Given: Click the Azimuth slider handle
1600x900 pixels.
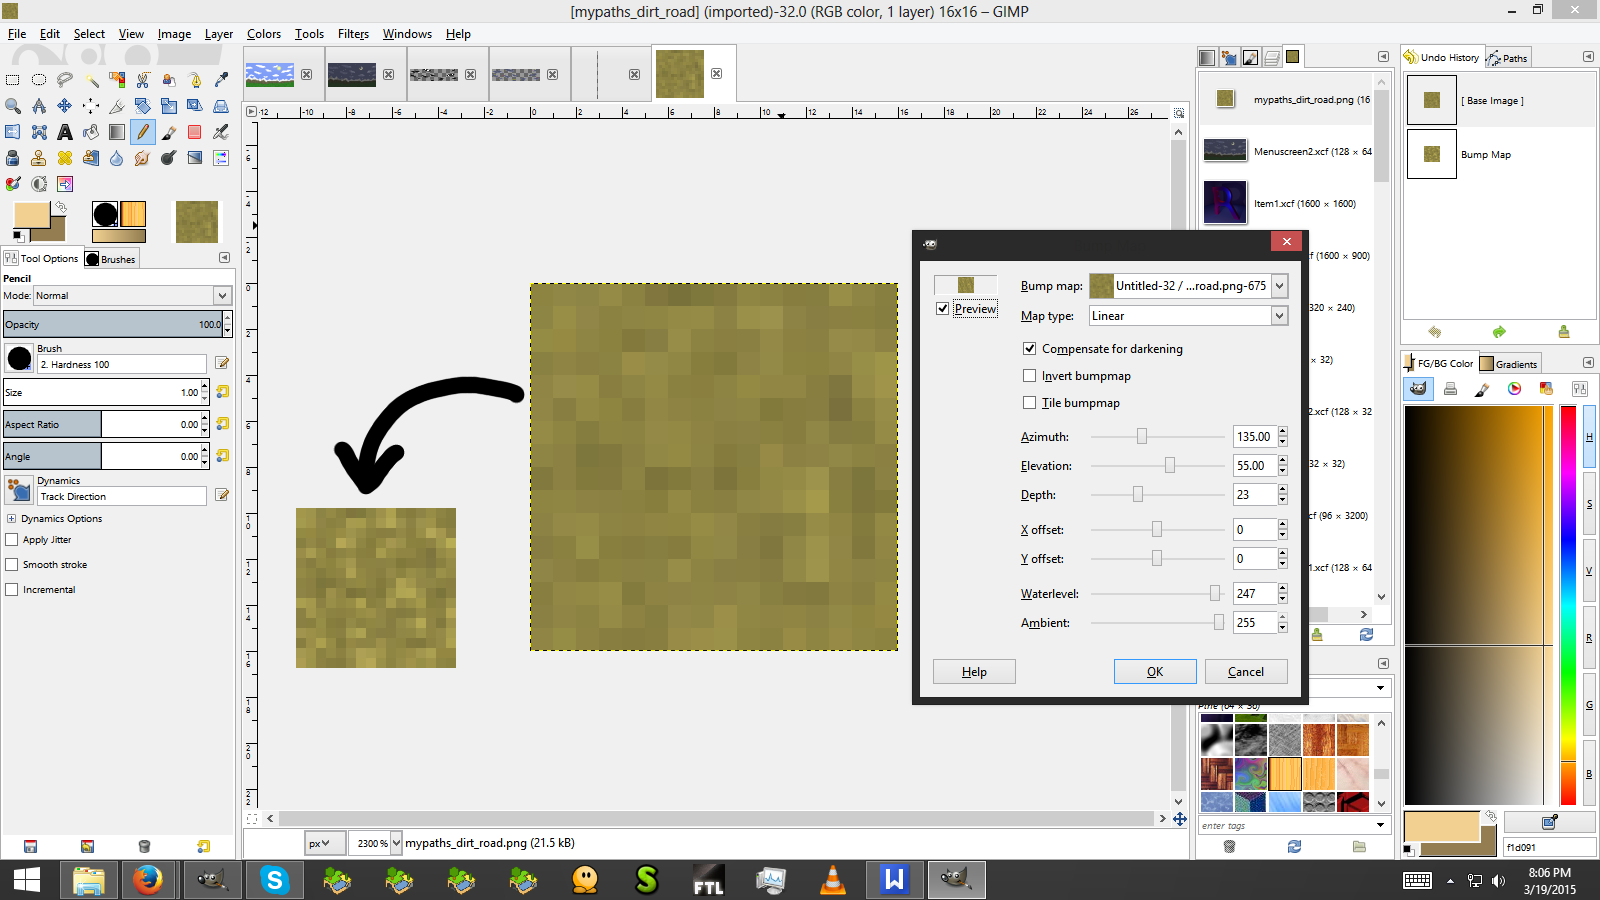Looking at the screenshot, I should (1142, 437).
